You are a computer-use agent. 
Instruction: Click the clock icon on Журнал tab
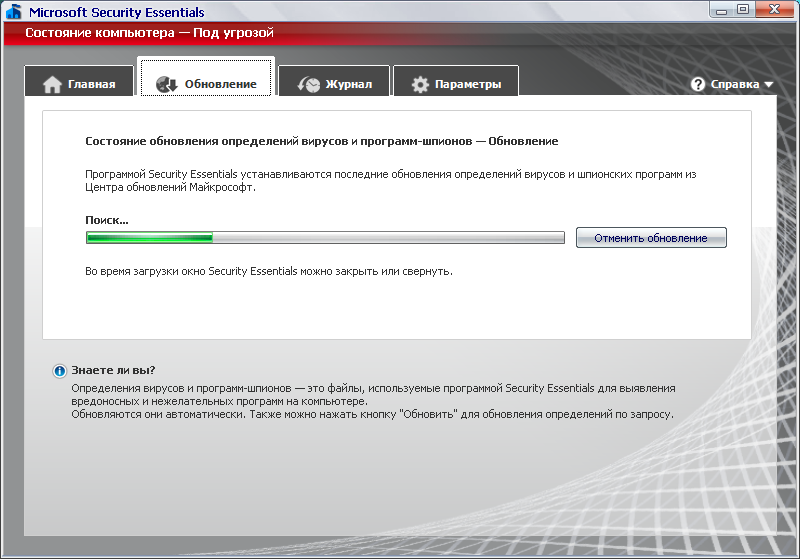[309, 84]
